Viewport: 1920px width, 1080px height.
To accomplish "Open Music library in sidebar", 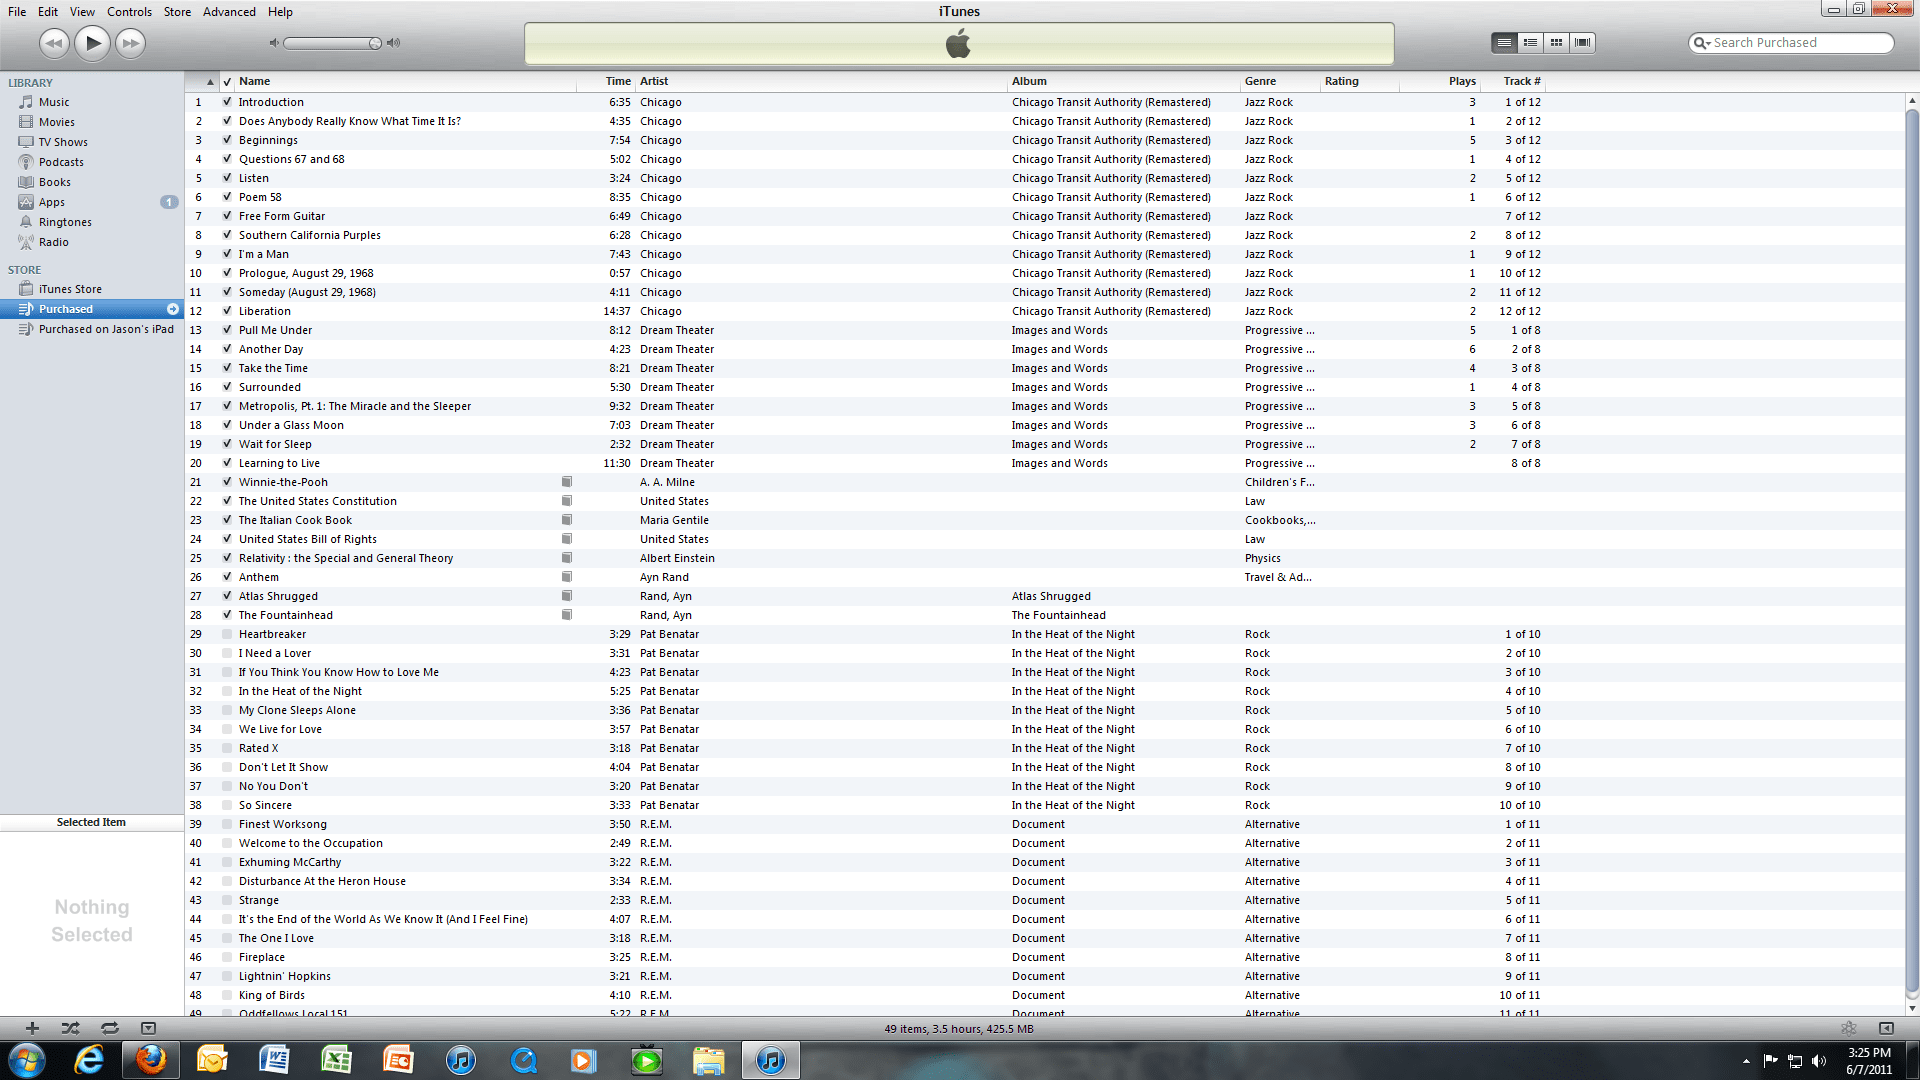I will (x=54, y=102).
